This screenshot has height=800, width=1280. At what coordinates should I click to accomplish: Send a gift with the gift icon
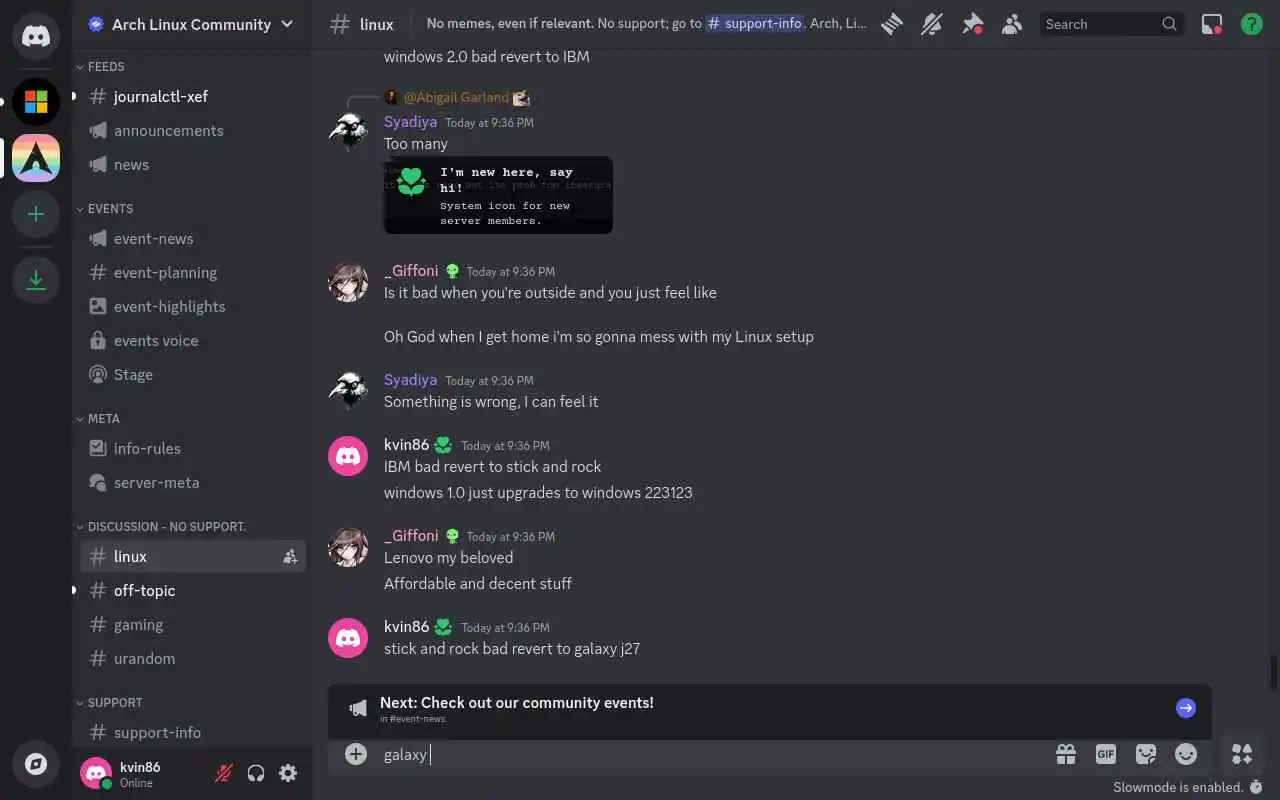(1066, 754)
